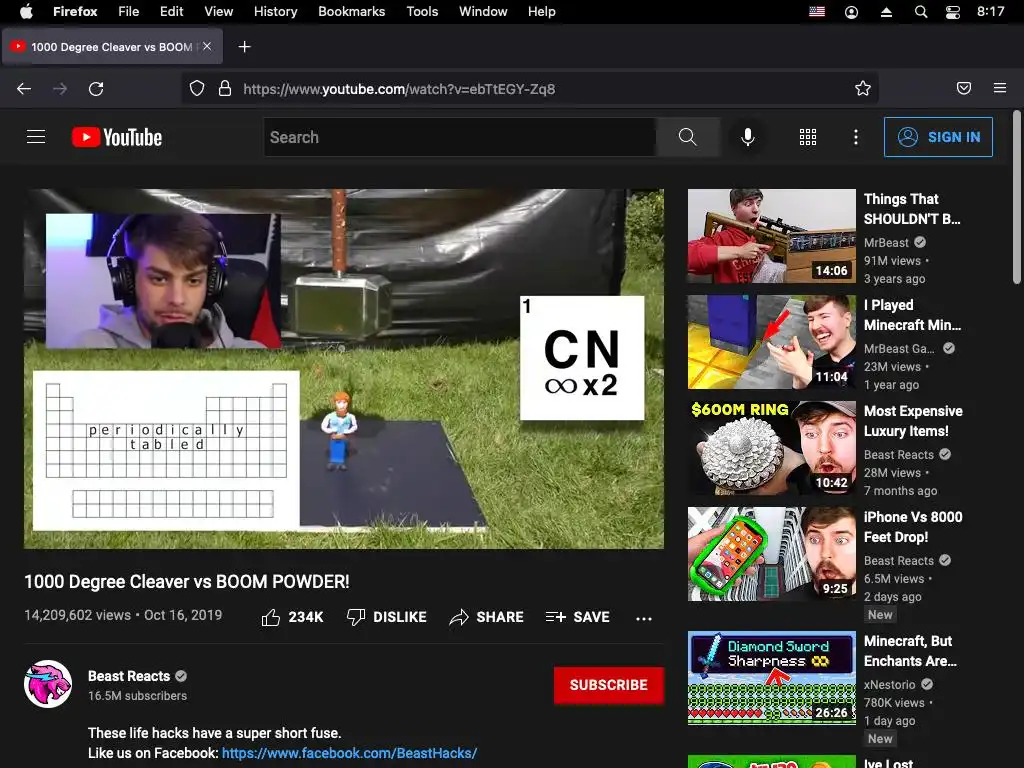Open YouTube settings three-dot menu
1024x768 pixels.
856,137
